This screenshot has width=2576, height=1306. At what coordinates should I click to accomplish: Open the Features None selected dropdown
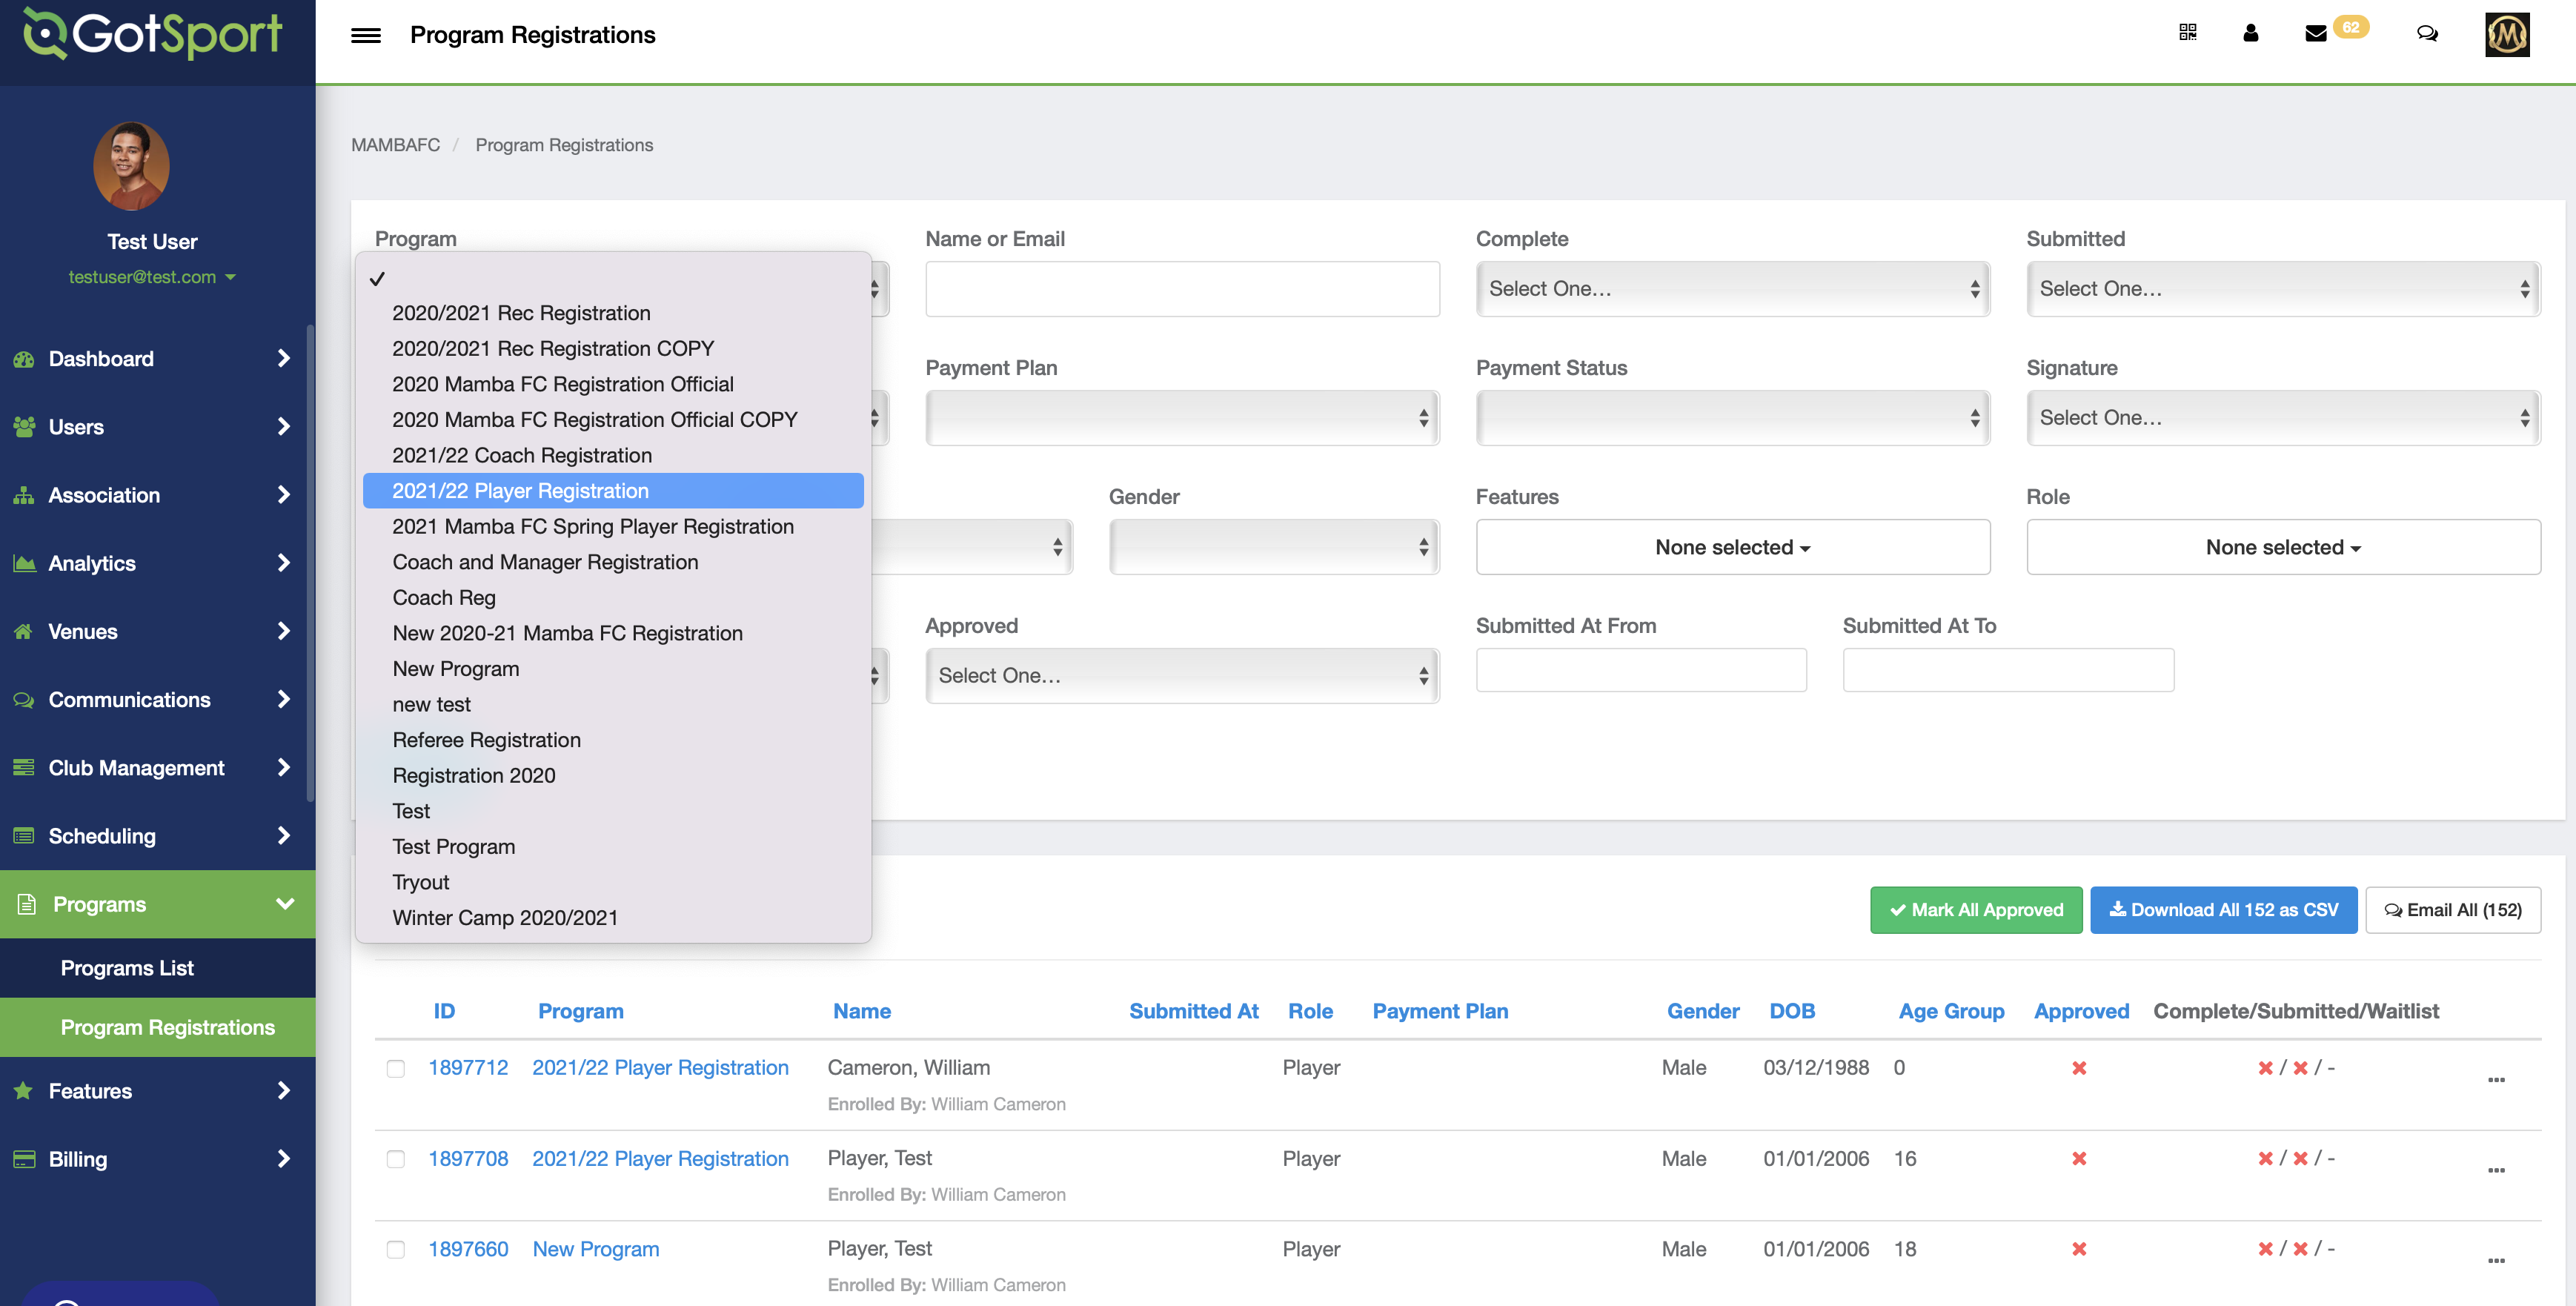click(x=1732, y=547)
